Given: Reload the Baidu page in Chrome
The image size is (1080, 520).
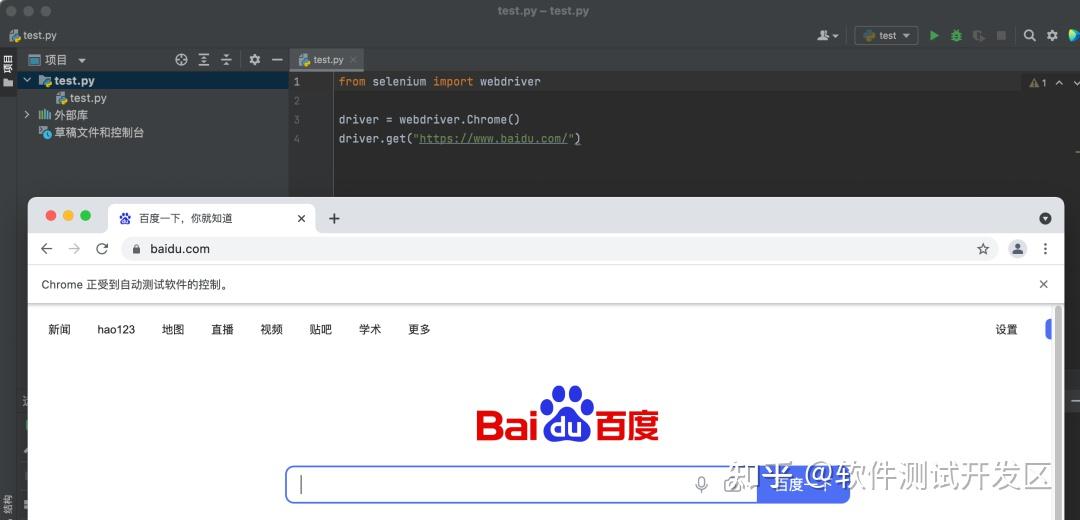Looking at the screenshot, I should pyautogui.click(x=102, y=249).
